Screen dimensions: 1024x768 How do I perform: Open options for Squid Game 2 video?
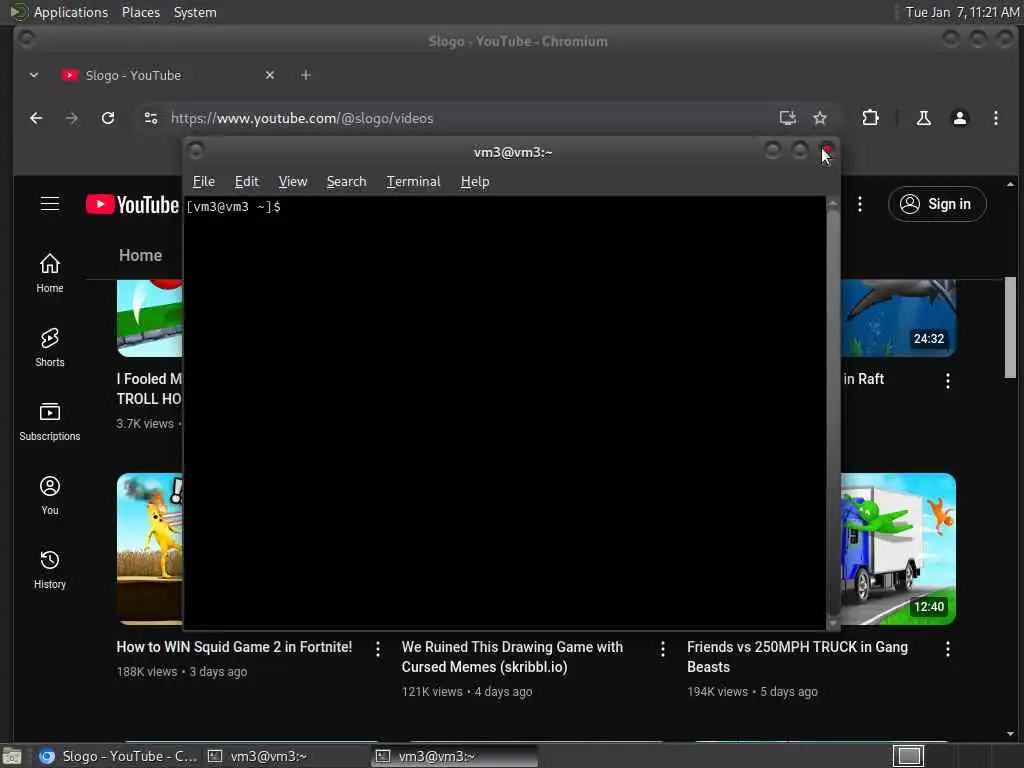click(377, 648)
